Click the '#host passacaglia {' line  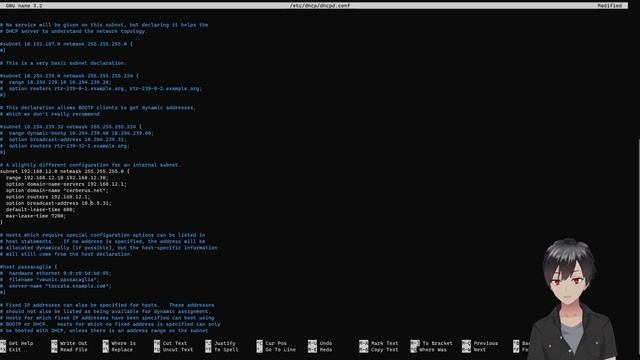(29, 267)
